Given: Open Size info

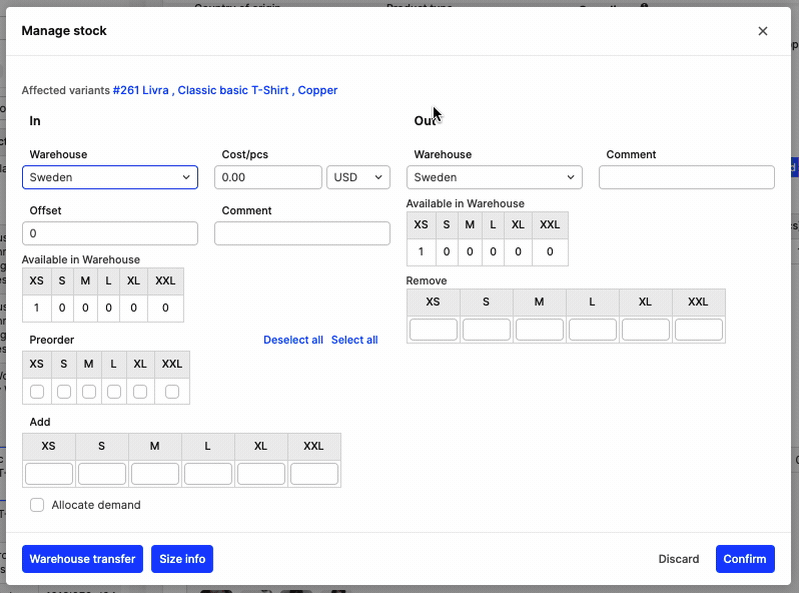Looking at the screenshot, I should [182, 559].
